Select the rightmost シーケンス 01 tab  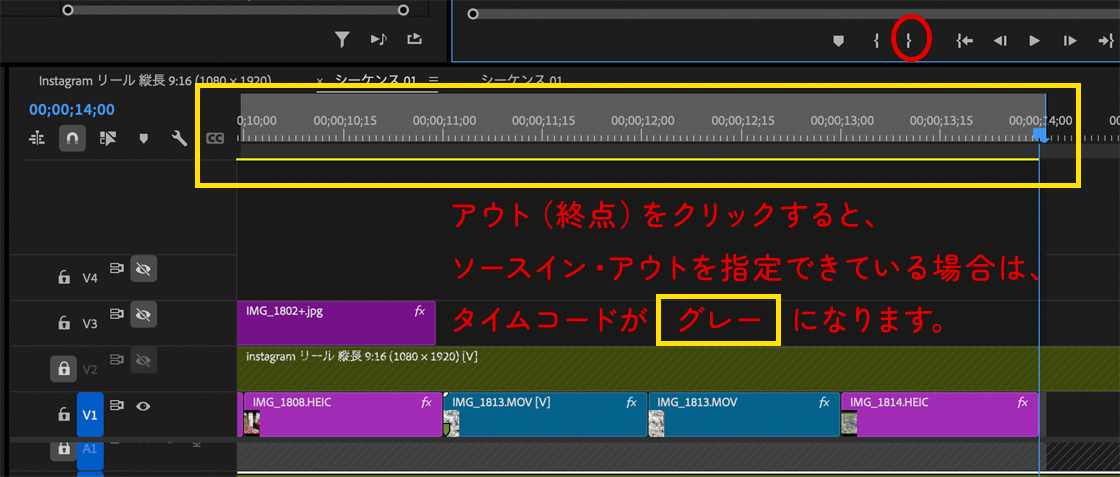(x=521, y=80)
